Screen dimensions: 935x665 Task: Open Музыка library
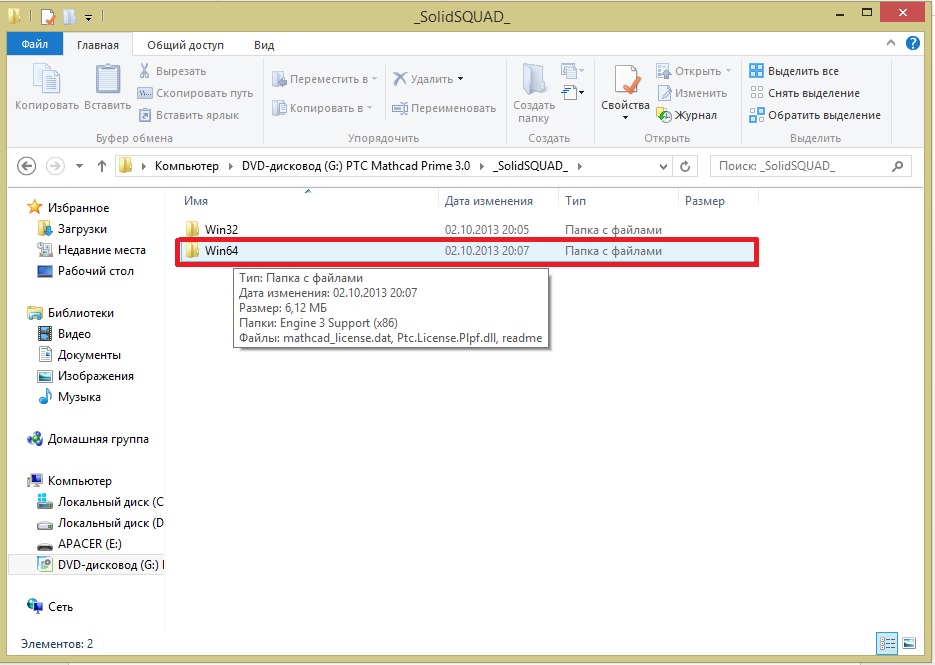[x=79, y=397]
